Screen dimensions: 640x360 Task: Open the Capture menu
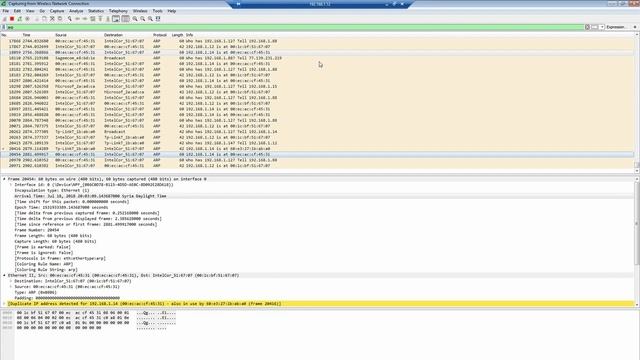click(57, 11)
